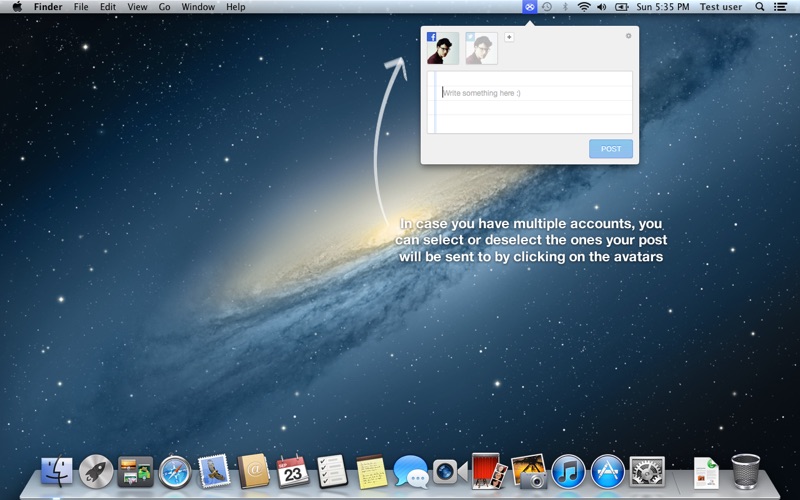
Task: Open Safari from the dock
Action: point(175,471)
